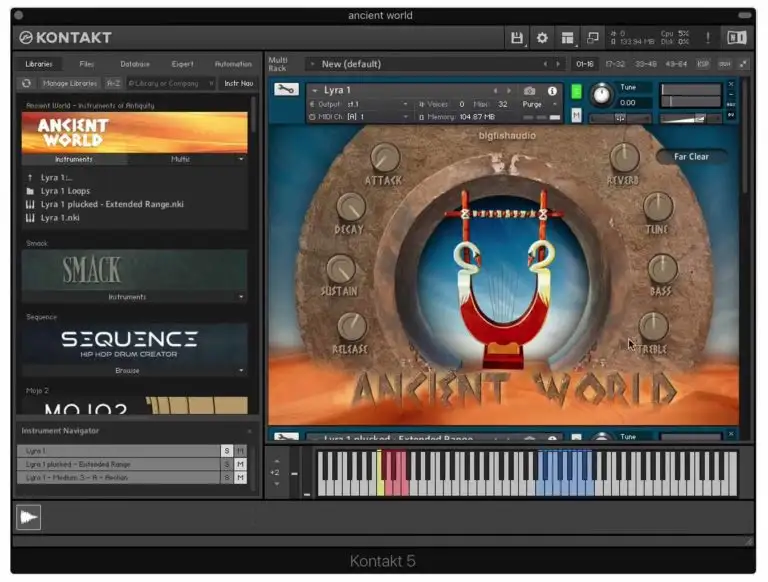Image resolution: width=768 pixels, height=582 pixels.
Task: Select next multi preset arrow
Action: click(x=557, y=64)
